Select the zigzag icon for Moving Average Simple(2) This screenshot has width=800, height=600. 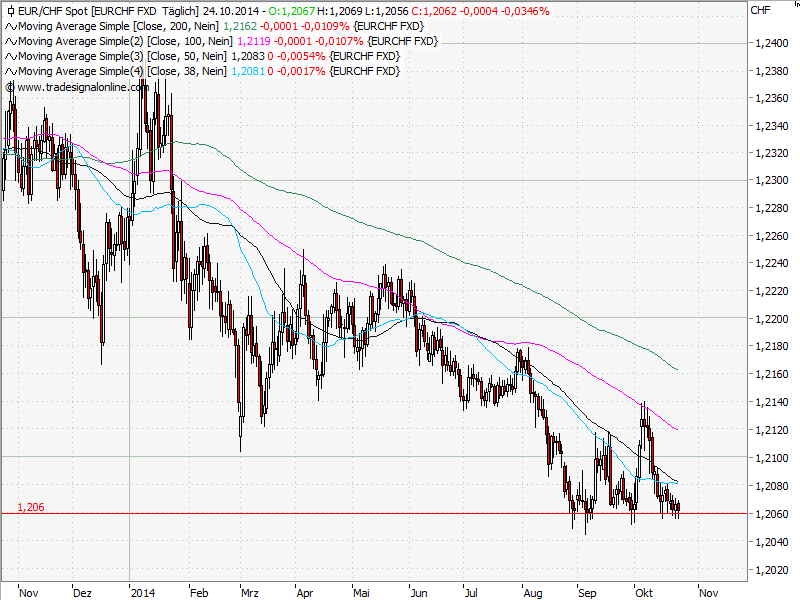(x=10, y=41)
